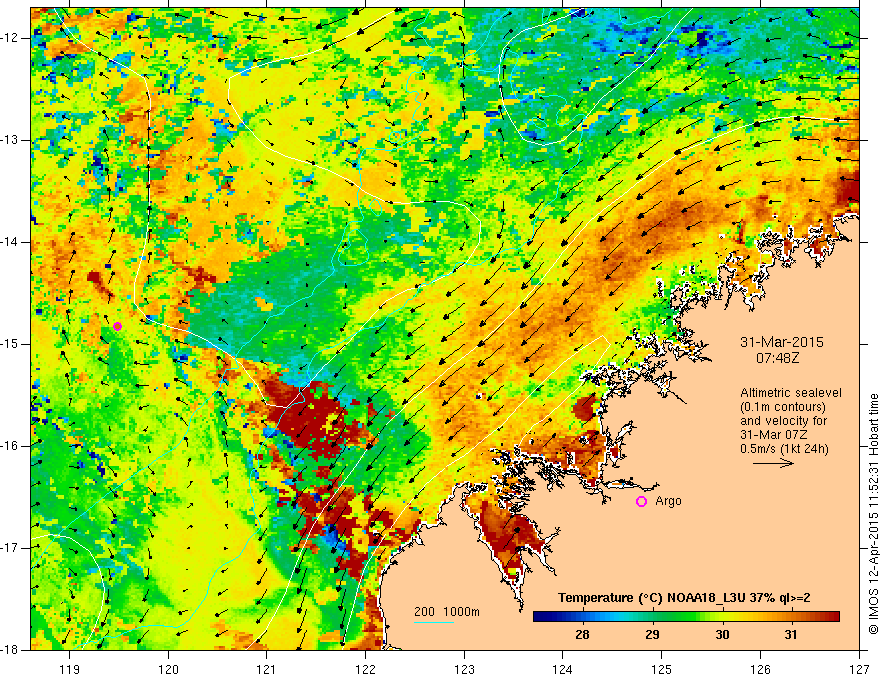Click latitude axis label '-18'
This screenshot has width=880, height=680.
[10, 650]
